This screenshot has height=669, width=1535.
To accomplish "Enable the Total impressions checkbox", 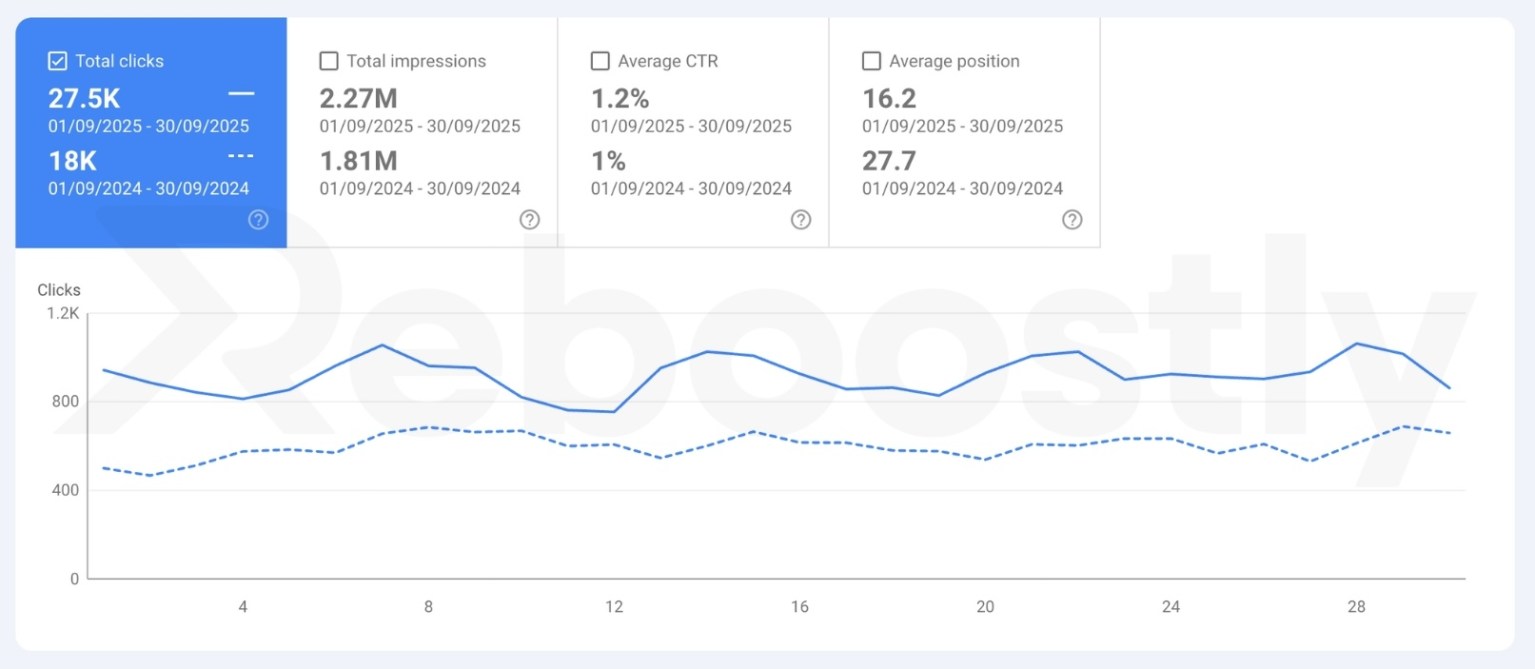I will [329, 61].
